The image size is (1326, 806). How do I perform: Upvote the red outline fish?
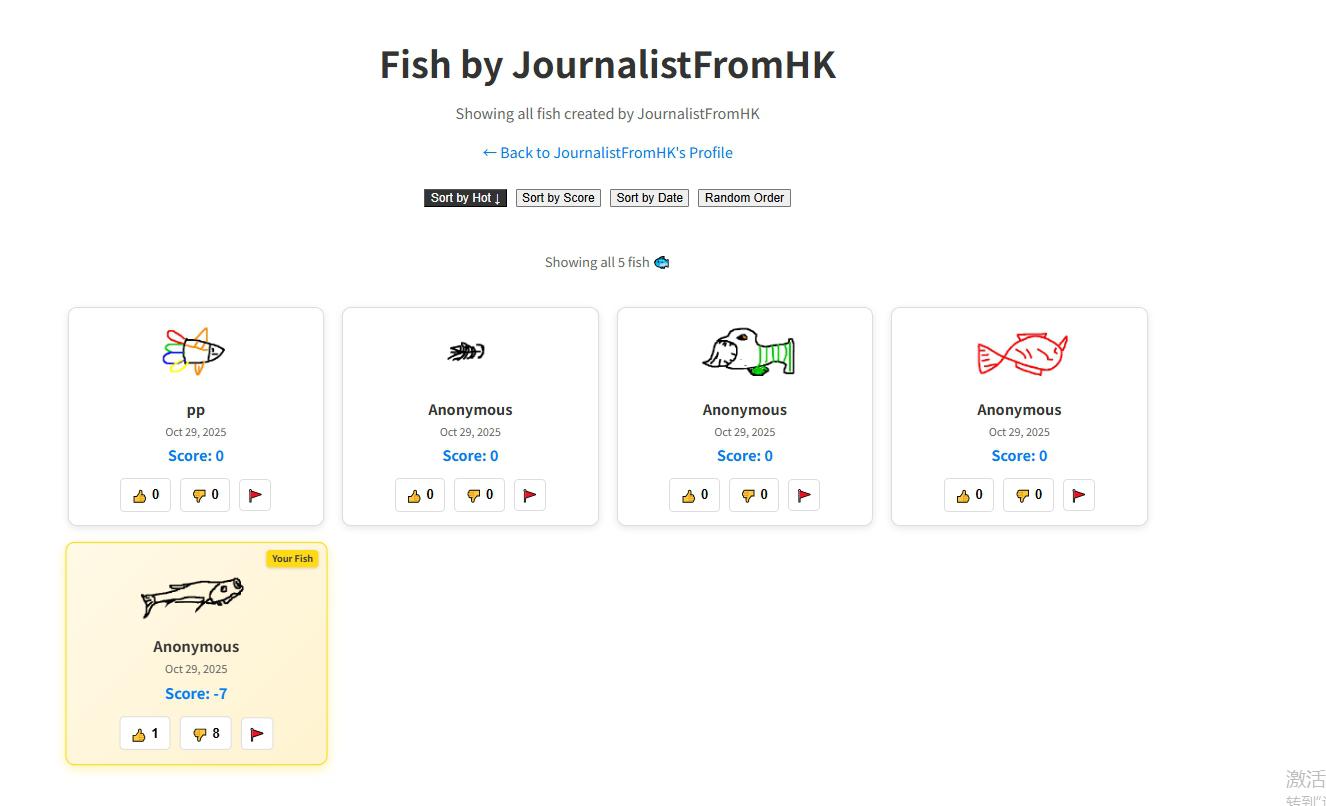pyautogui.click(x=969, y=495)
